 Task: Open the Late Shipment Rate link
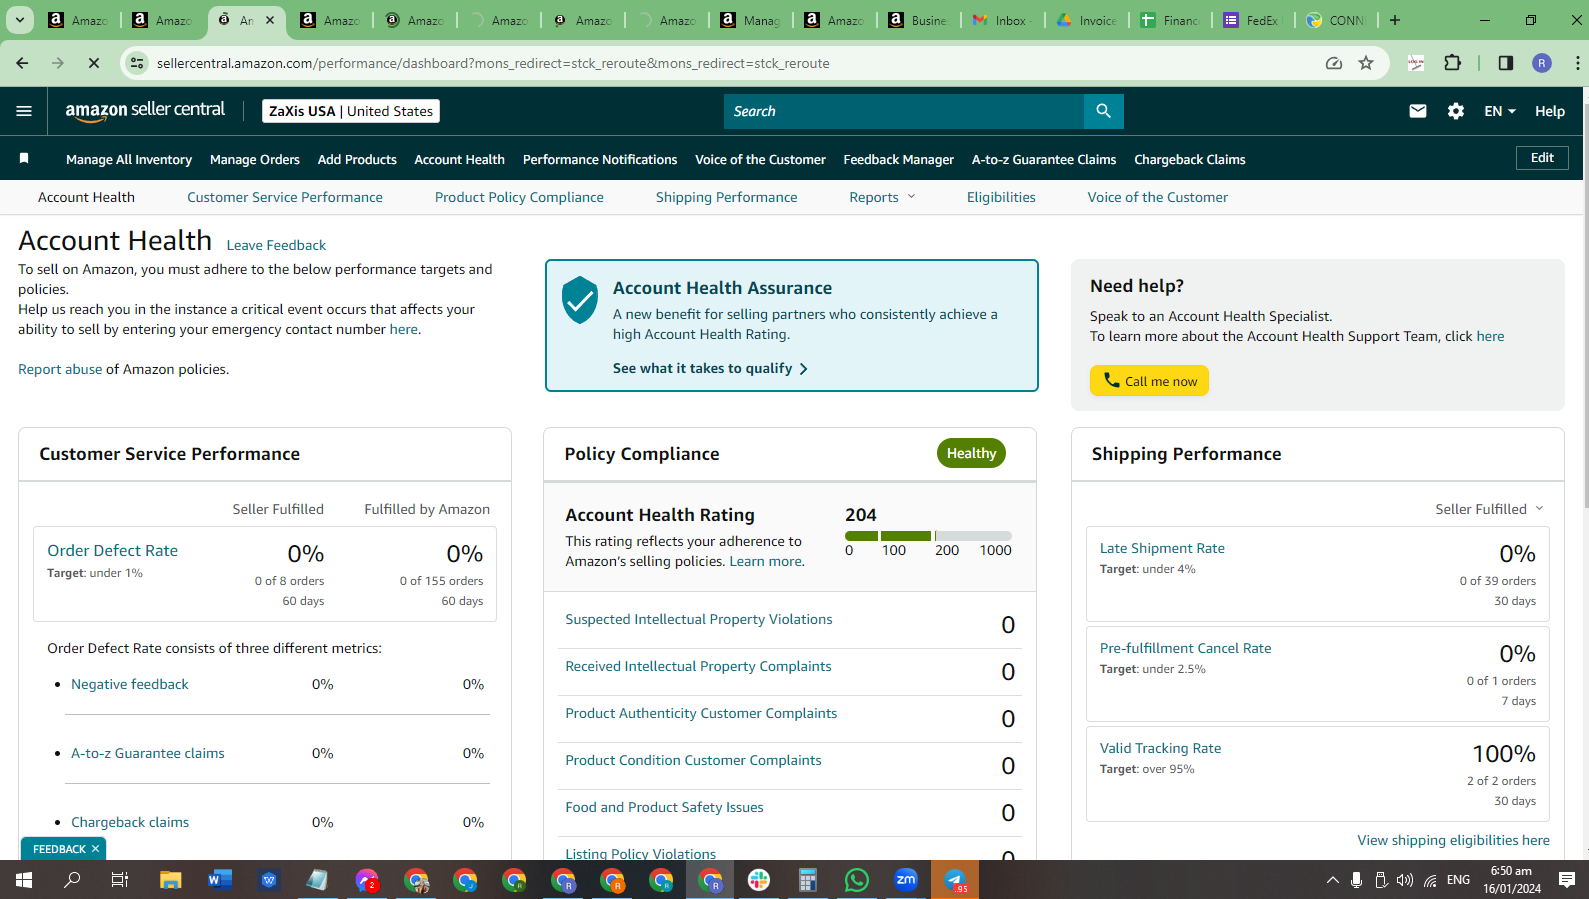coord(1162,548)
